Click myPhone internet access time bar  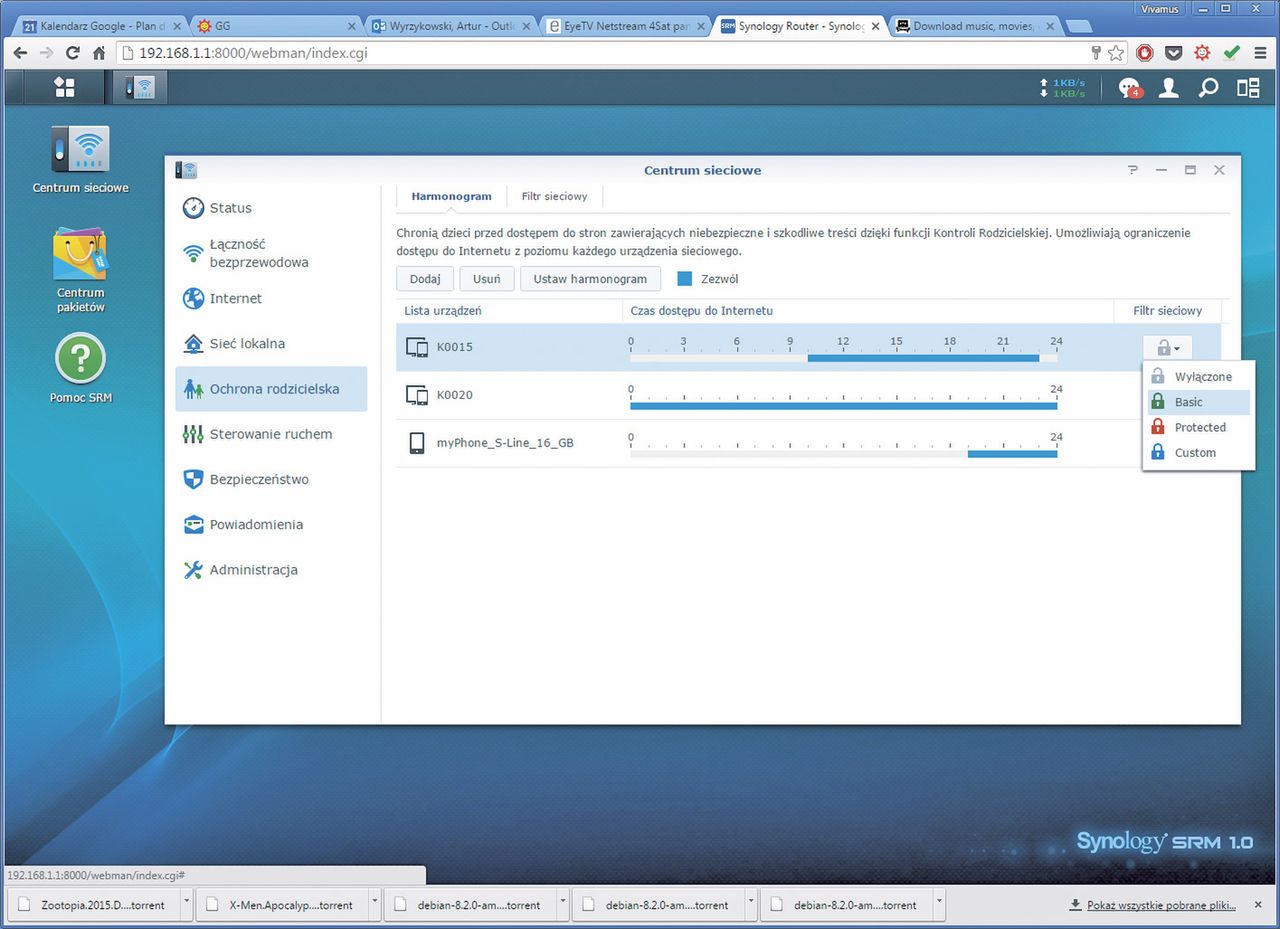pos(843,453)
